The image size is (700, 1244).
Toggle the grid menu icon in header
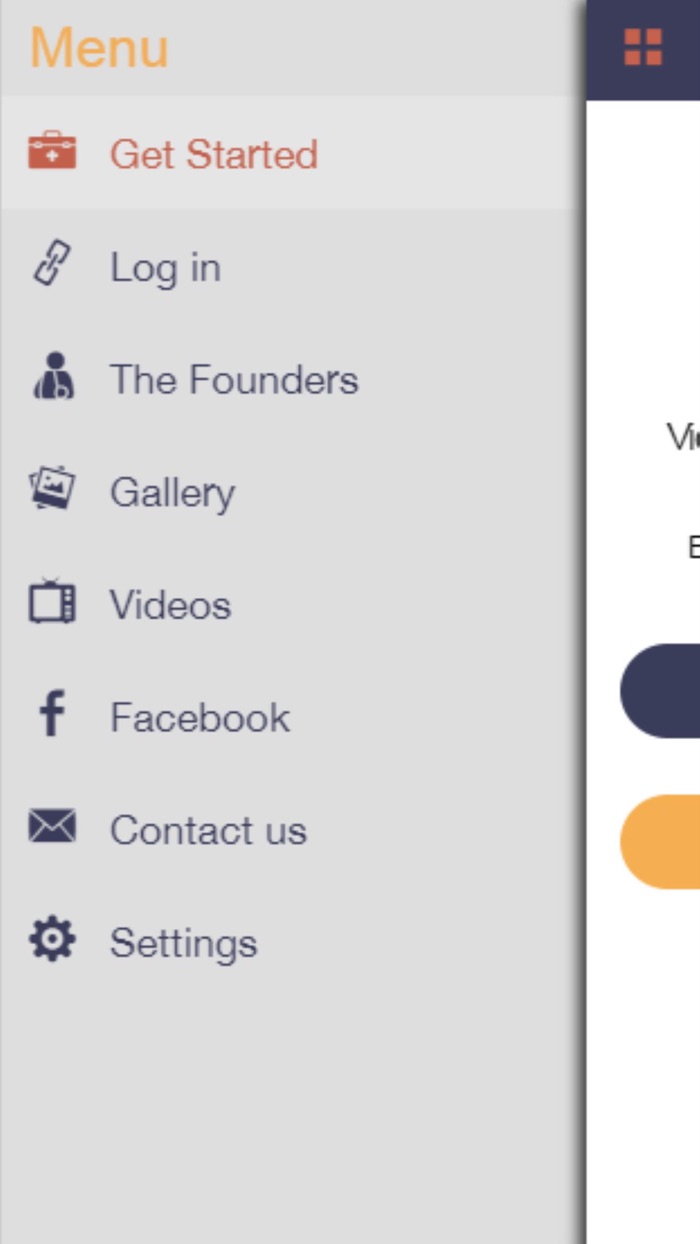point(643,47)
